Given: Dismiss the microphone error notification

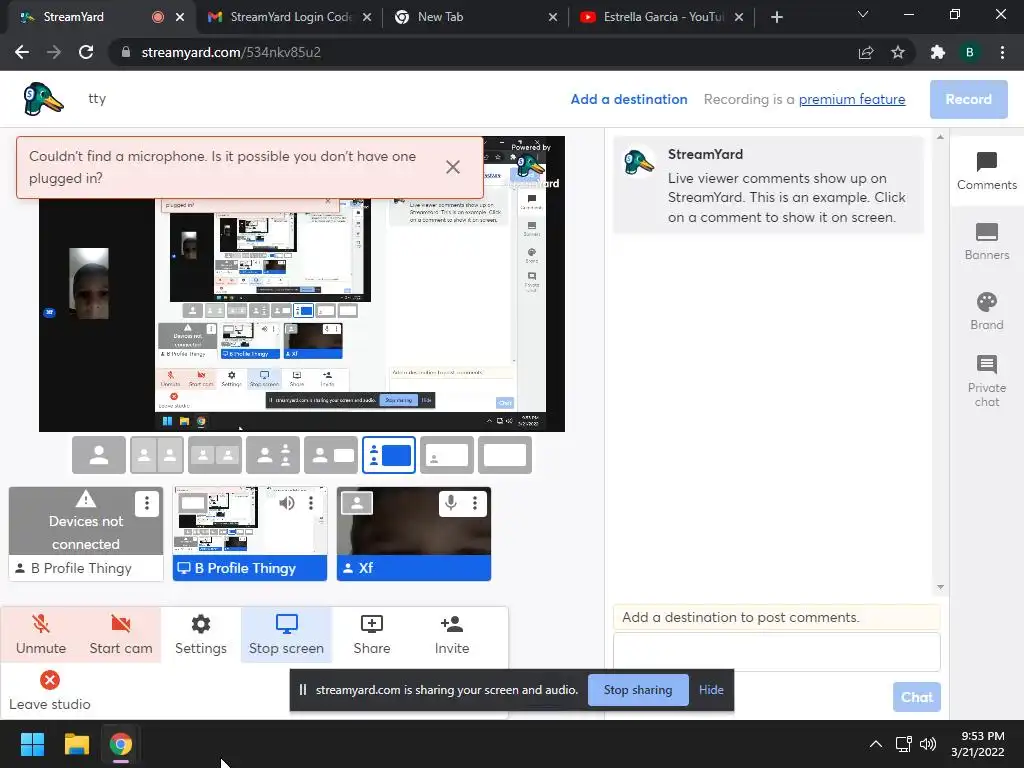Looking at the screenshot, I should point(453,167).
